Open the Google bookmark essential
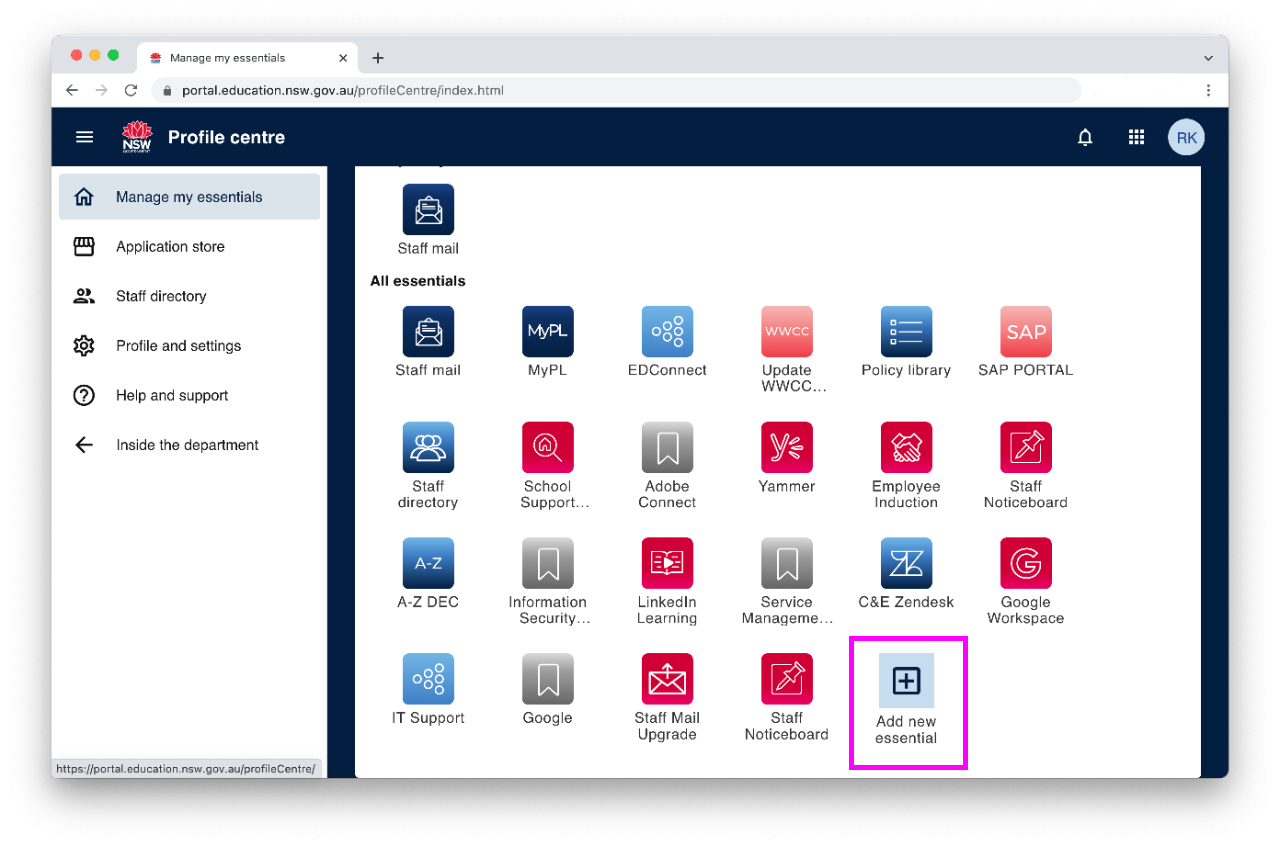The image size is (1280, 846). 547,680
